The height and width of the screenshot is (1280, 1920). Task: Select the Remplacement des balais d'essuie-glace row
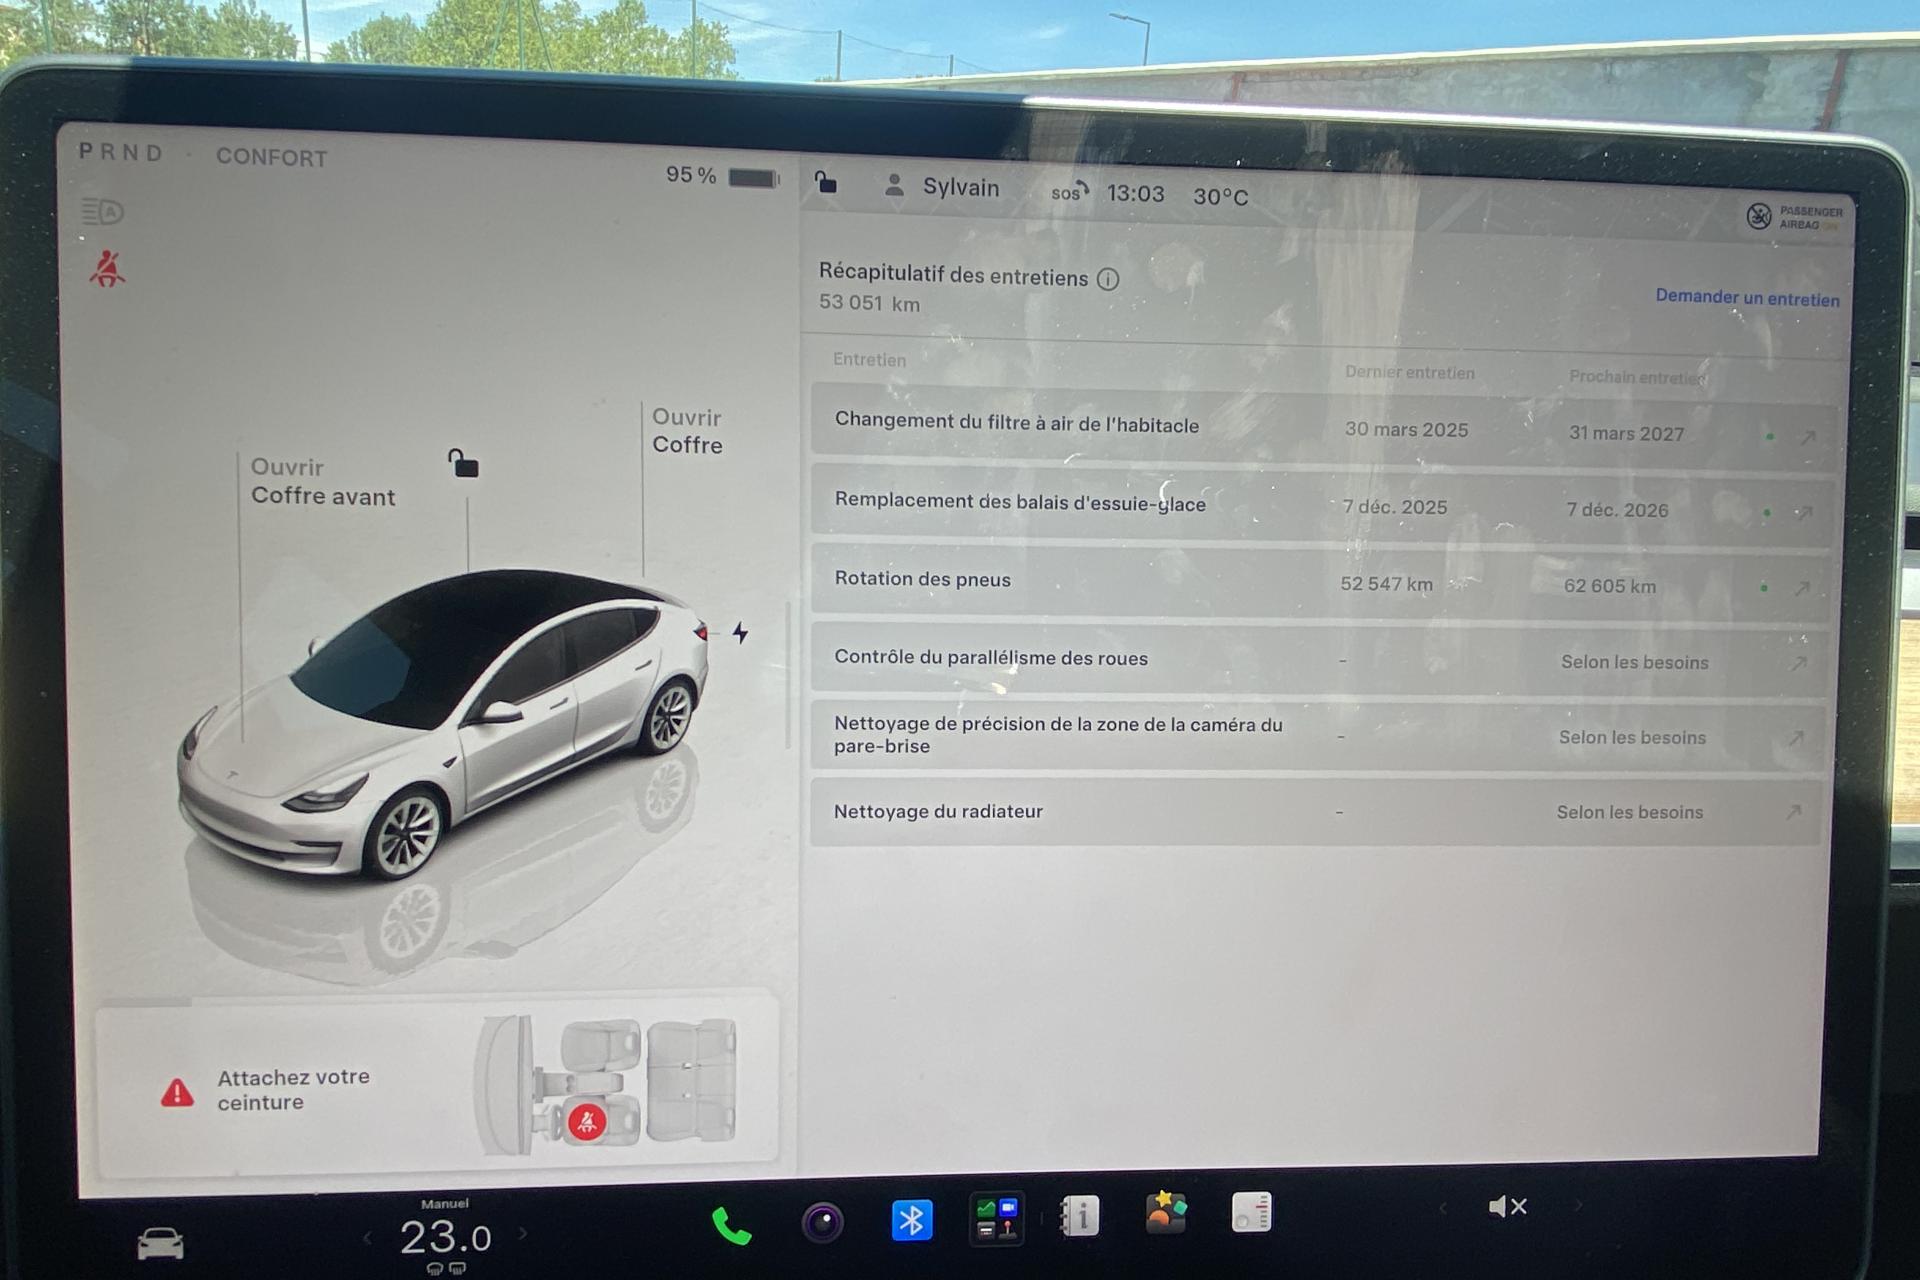1321,505
